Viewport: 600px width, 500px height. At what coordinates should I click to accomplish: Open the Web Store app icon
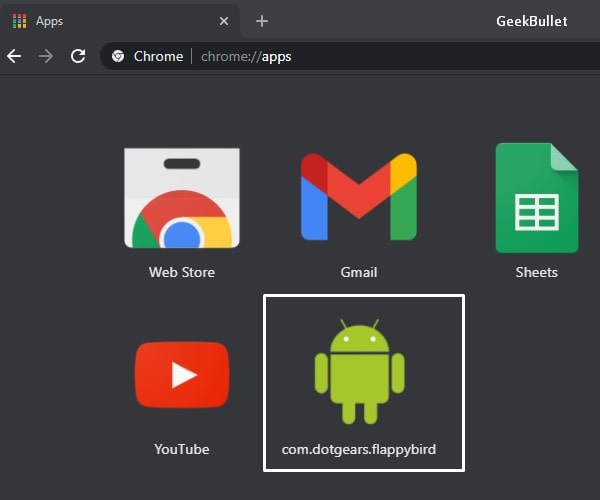click(x=182, y=198)
